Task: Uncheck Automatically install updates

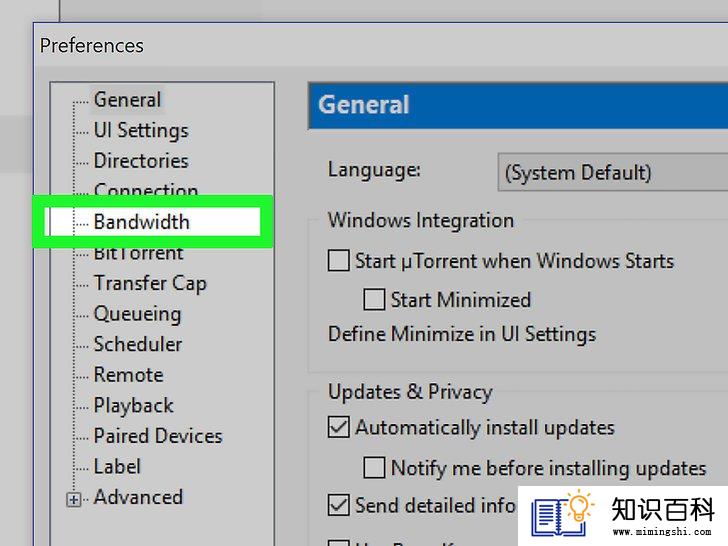Action: pos(338,427)
